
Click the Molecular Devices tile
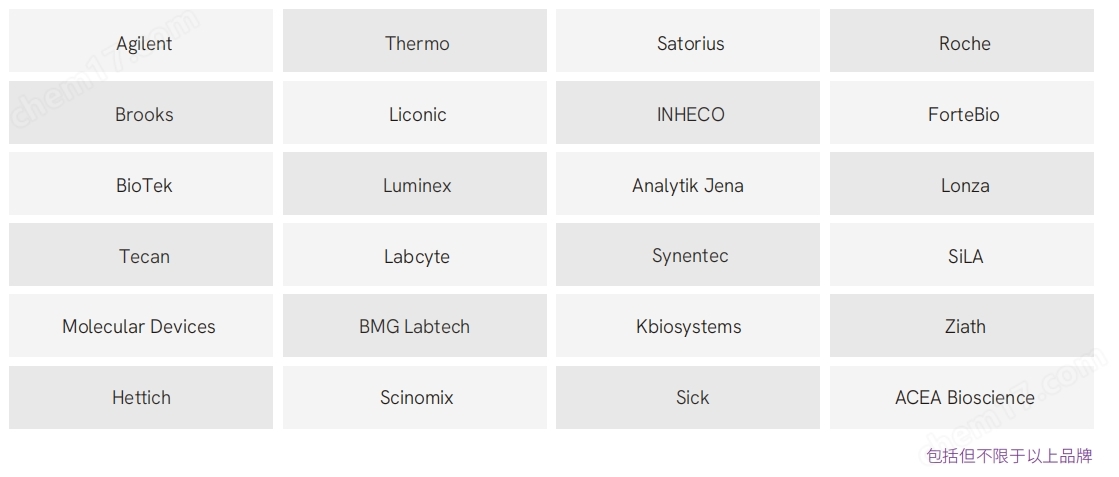(141, 326)
